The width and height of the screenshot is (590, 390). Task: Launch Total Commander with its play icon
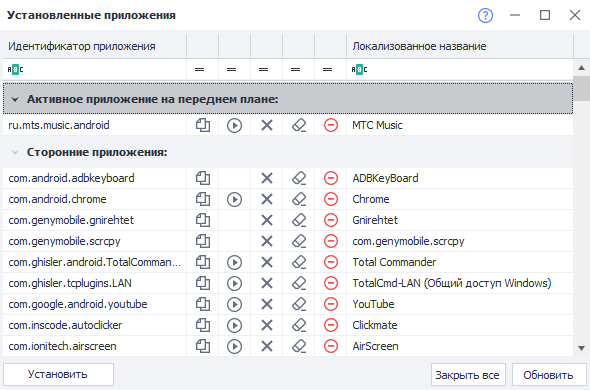(x=234, y=262)
